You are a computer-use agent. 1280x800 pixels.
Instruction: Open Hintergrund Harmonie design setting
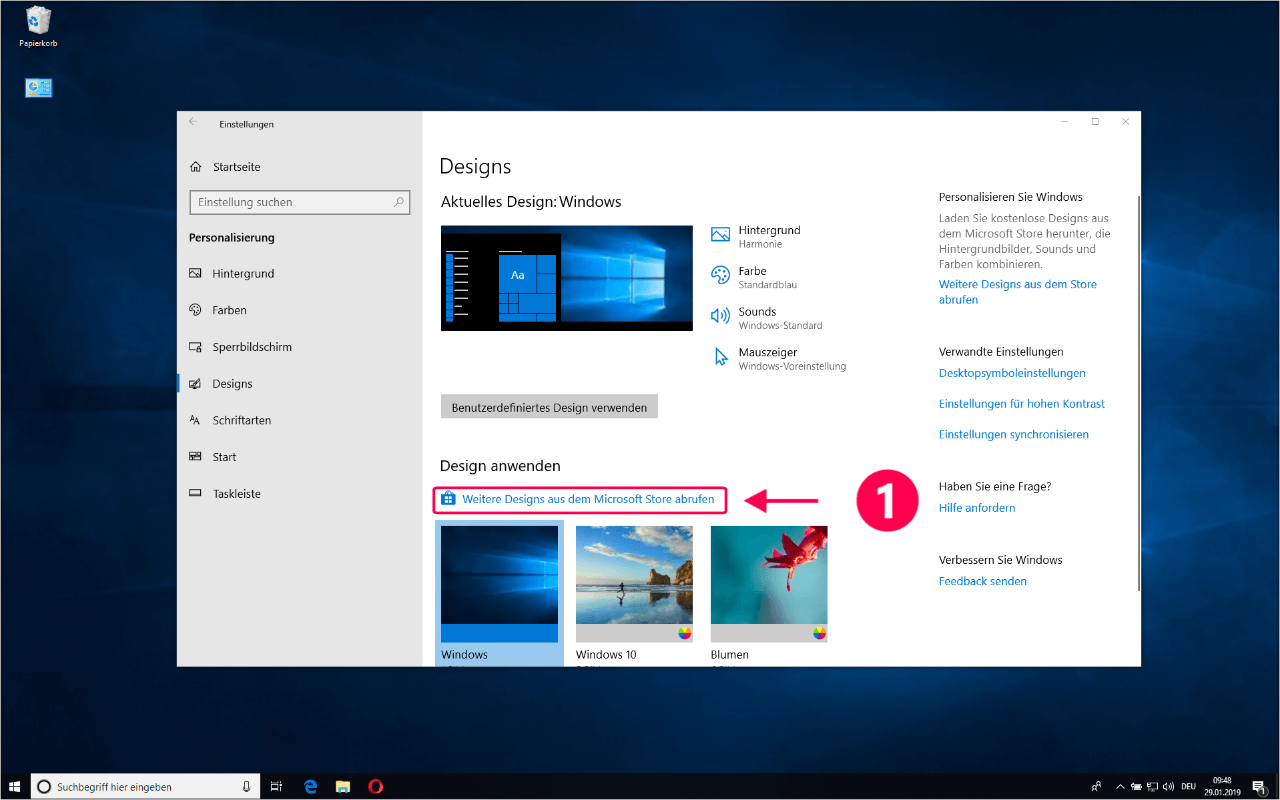tap(756, 236)
